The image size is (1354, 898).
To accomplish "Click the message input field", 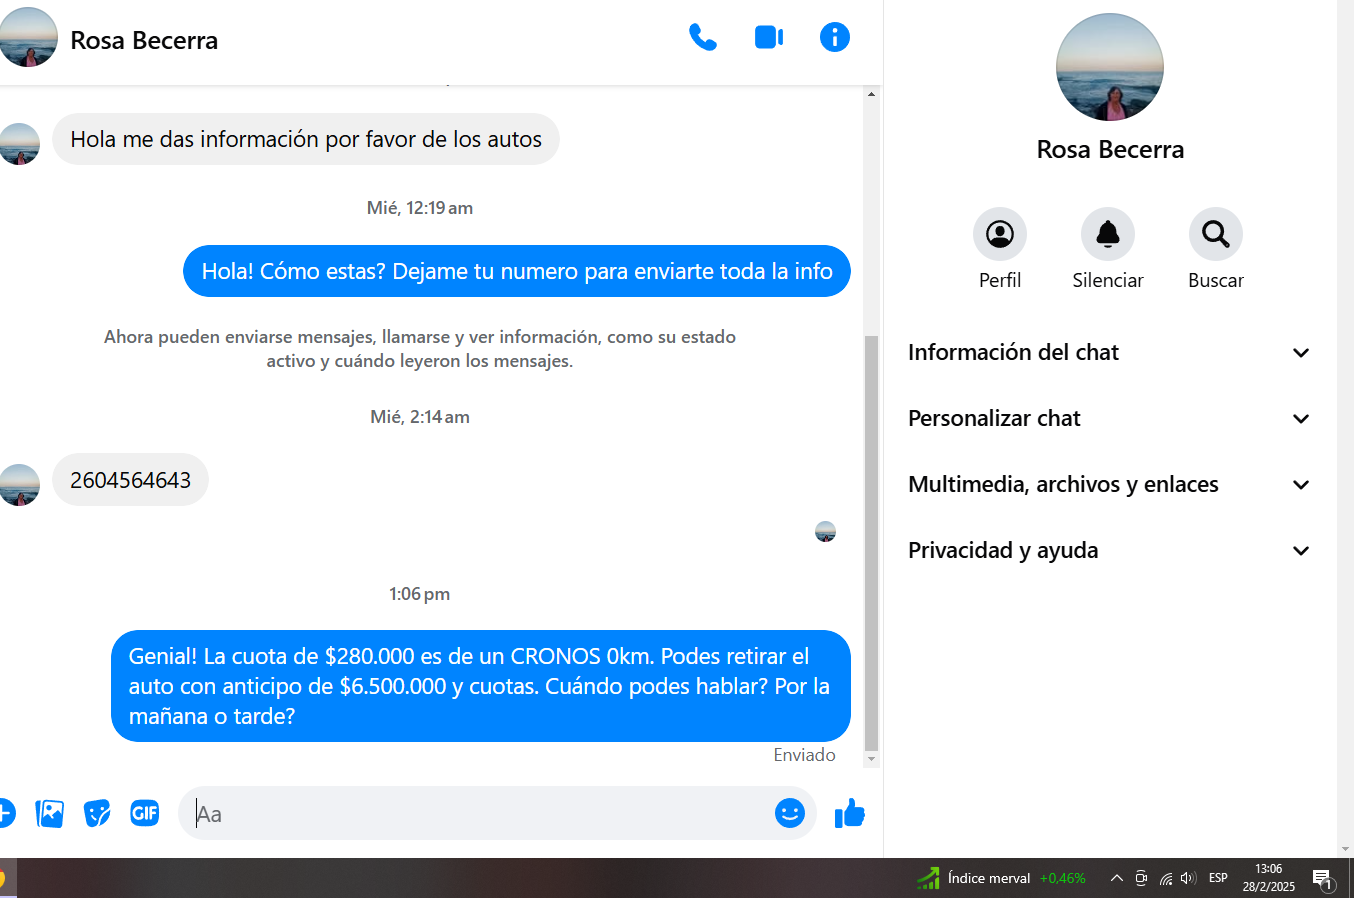I will pos(480,814).
